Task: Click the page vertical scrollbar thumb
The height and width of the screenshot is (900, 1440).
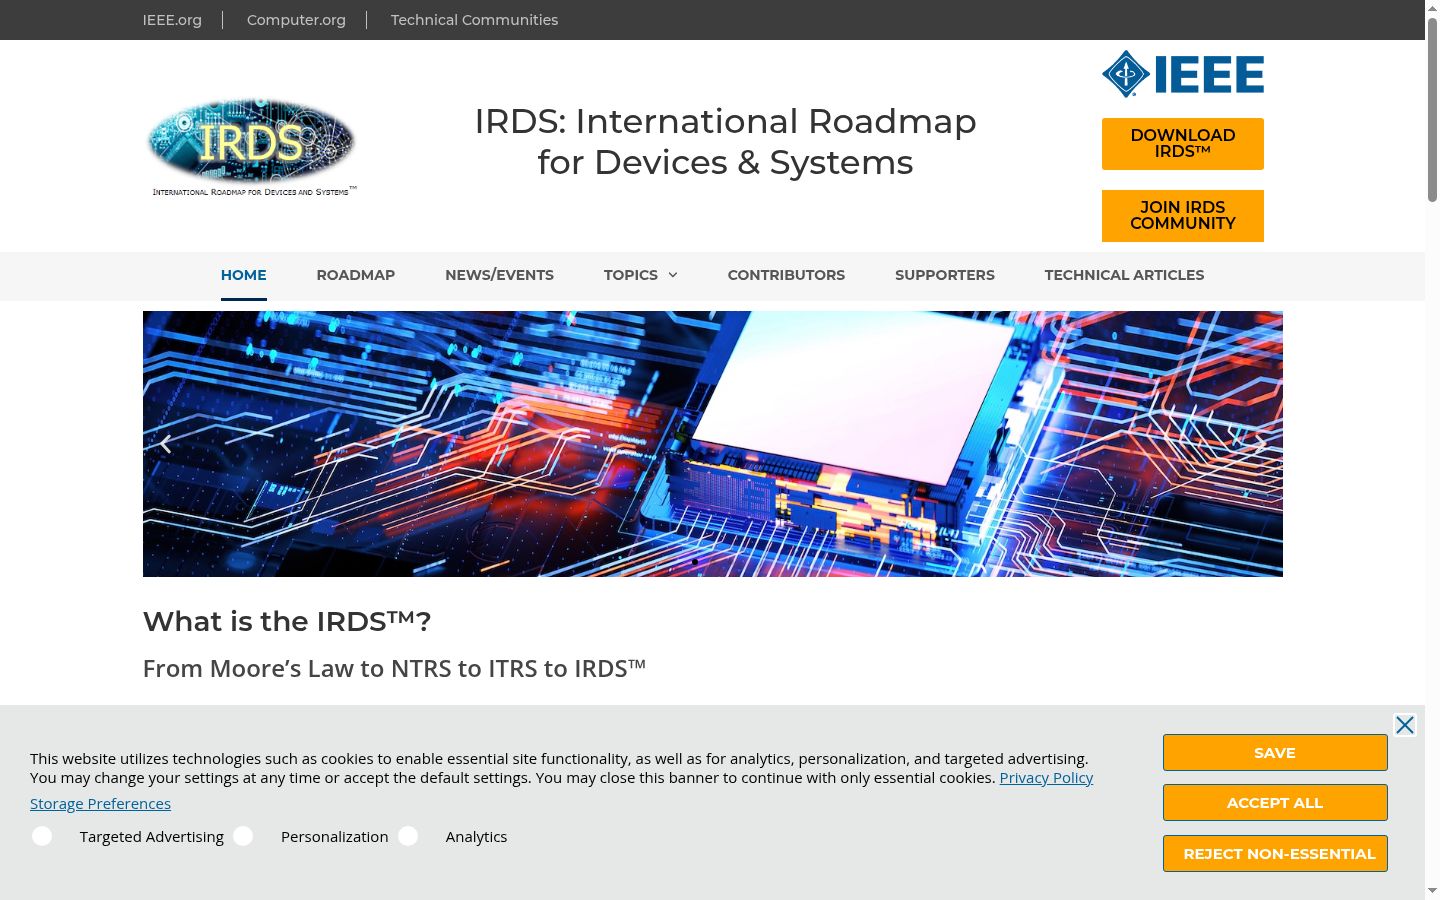Action: tap(1432, 110)
